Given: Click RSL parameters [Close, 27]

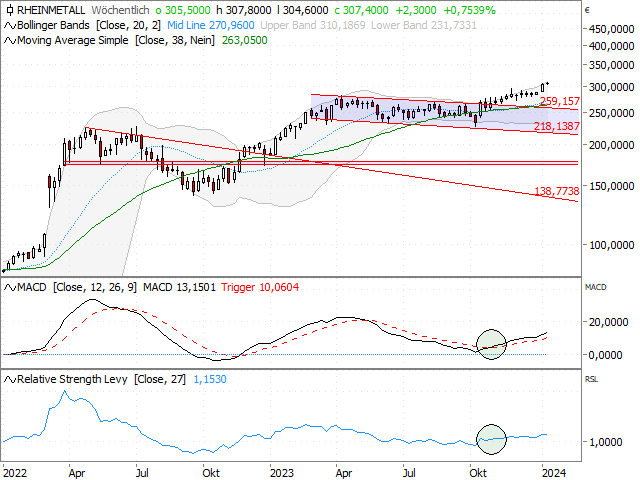Looking at the screenshot, I should tap(160, 379).
